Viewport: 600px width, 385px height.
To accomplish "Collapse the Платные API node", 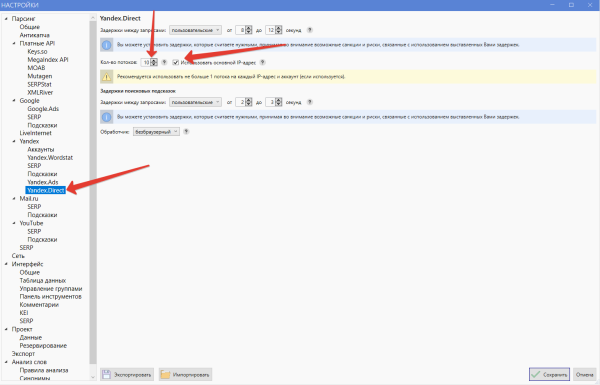I will pos(14,43).
